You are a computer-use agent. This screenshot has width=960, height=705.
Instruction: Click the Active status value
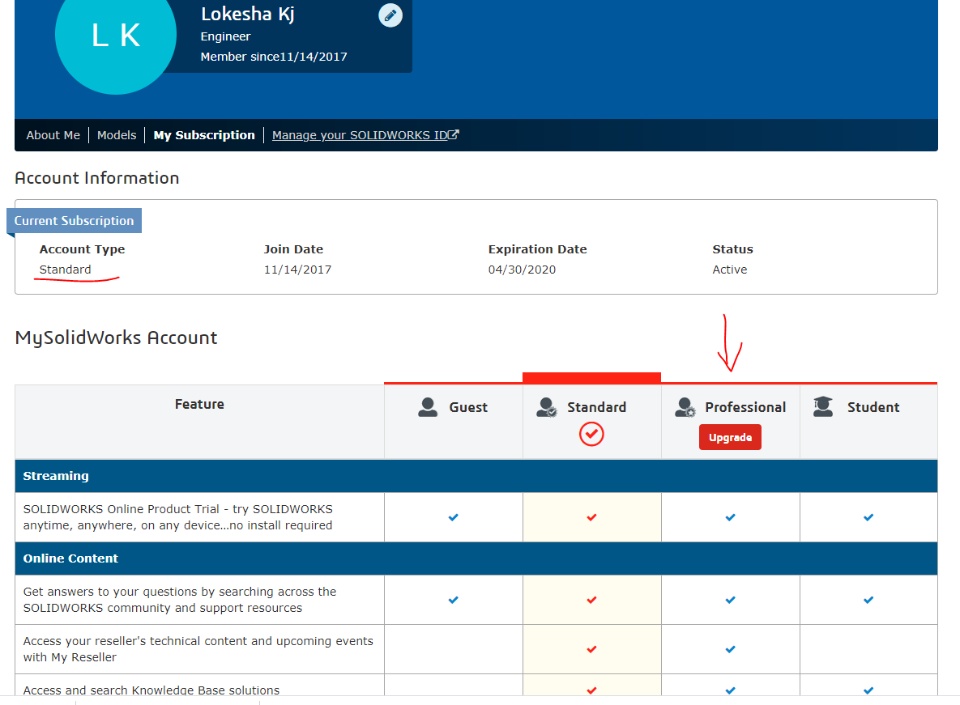729,269
